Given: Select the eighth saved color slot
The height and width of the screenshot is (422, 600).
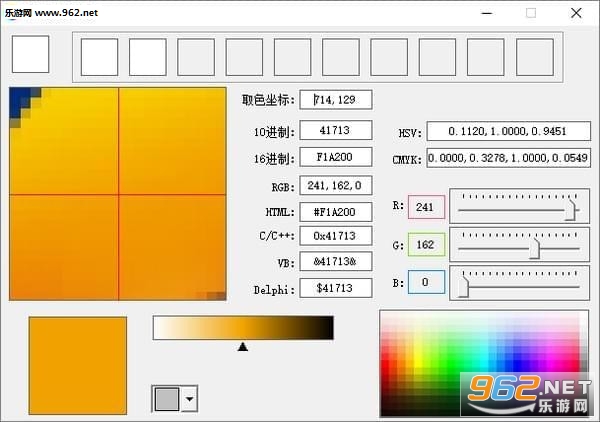Looking at the screenshot, I should coord(437,57).
